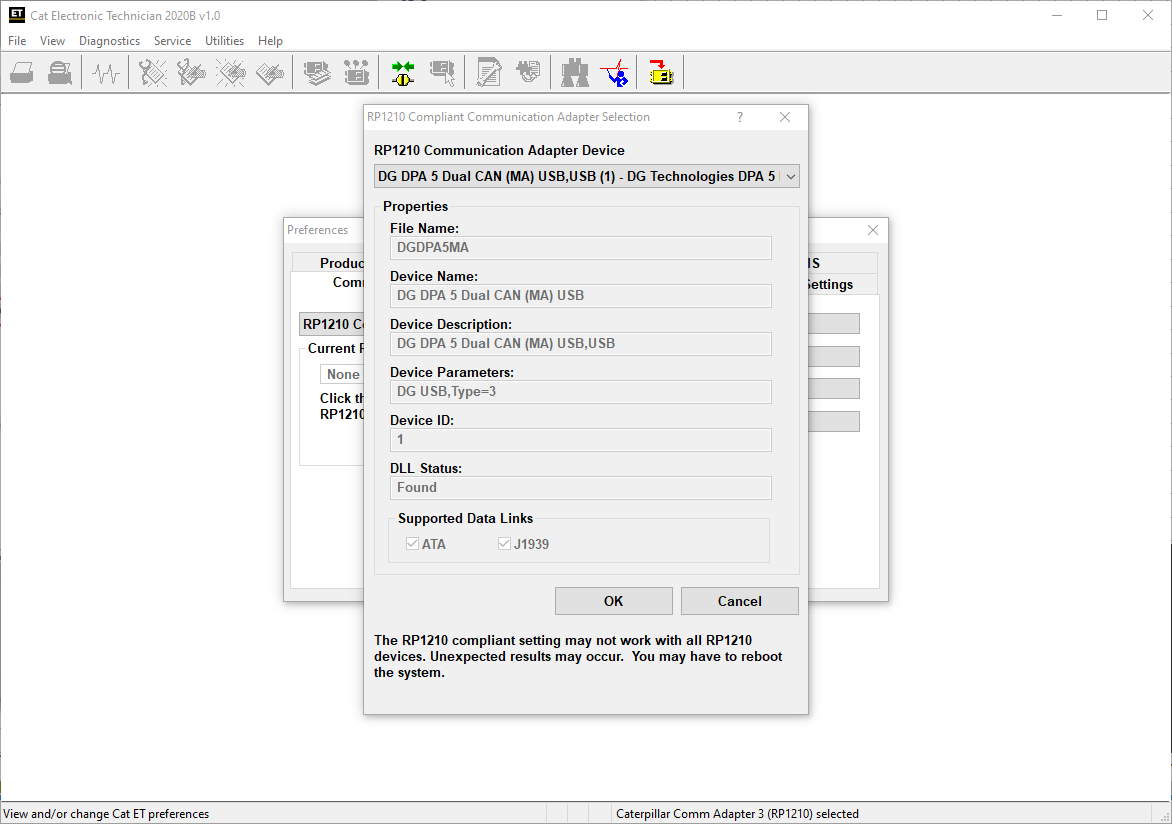This screenshot has height=824, width=1172.
Task: Click the help question mark in dialog title
Action: pyautogui.click(x=740, y=117)
